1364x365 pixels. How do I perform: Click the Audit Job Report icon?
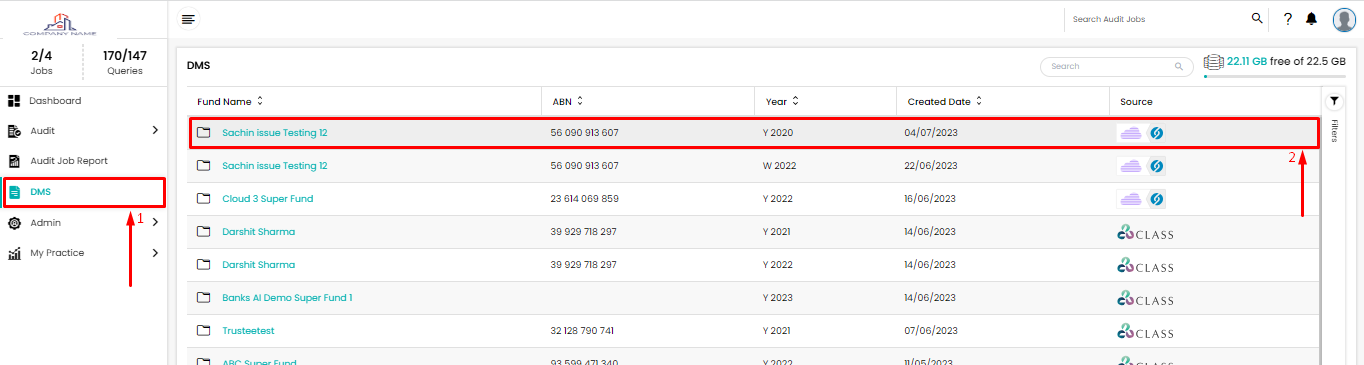click(x=14, y=161)
